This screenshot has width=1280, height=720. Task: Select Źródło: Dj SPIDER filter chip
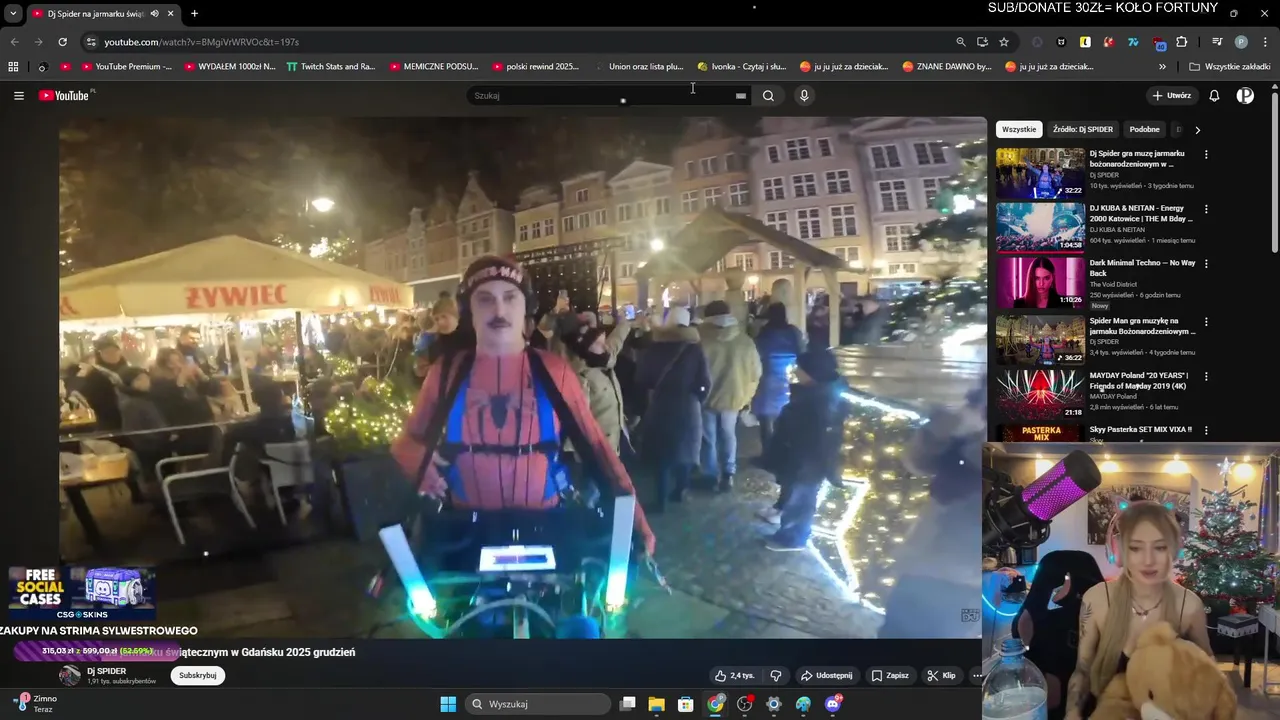tap(1082, 130)
